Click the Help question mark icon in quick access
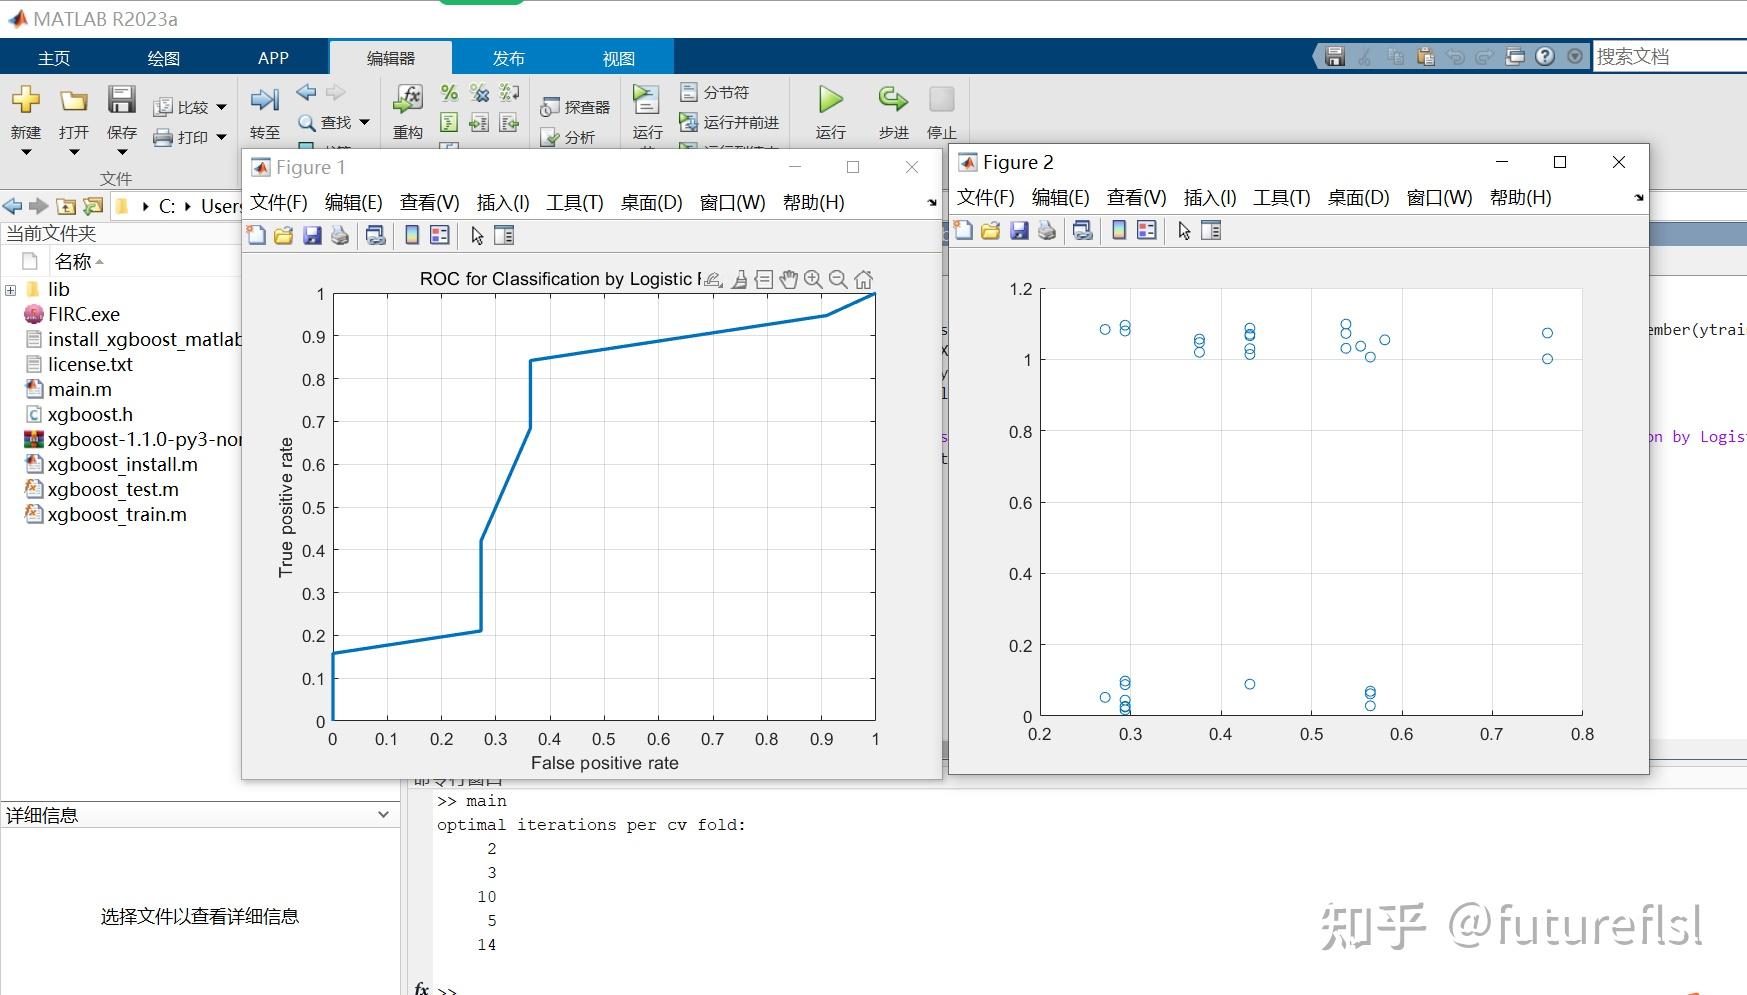The height and width of the screenshot is (995, 1747). 1545,56
